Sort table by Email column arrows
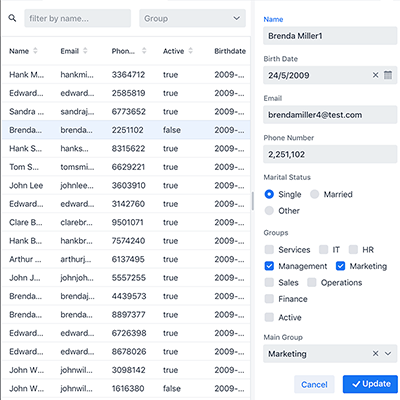The image size is (400, 400). tap(85, 51)
